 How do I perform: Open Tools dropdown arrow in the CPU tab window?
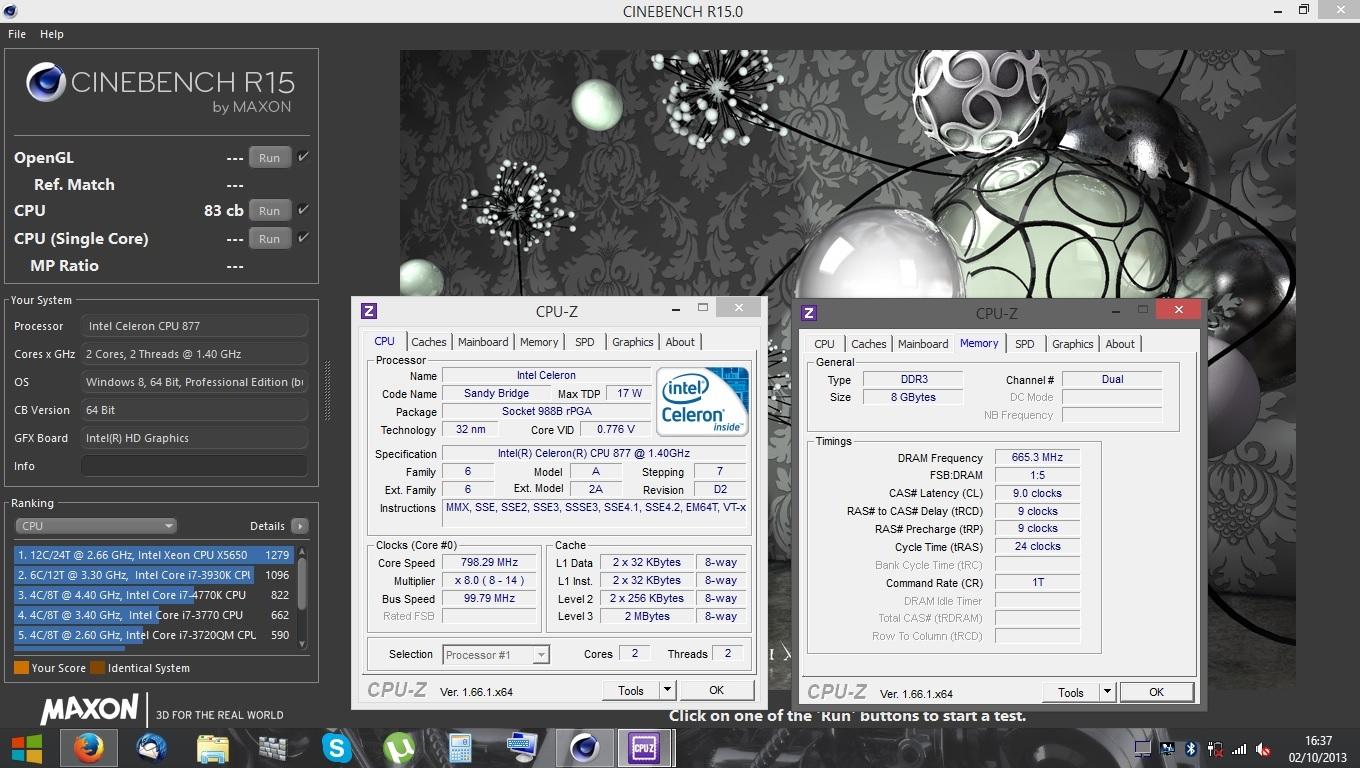click(x=668, y=690)
